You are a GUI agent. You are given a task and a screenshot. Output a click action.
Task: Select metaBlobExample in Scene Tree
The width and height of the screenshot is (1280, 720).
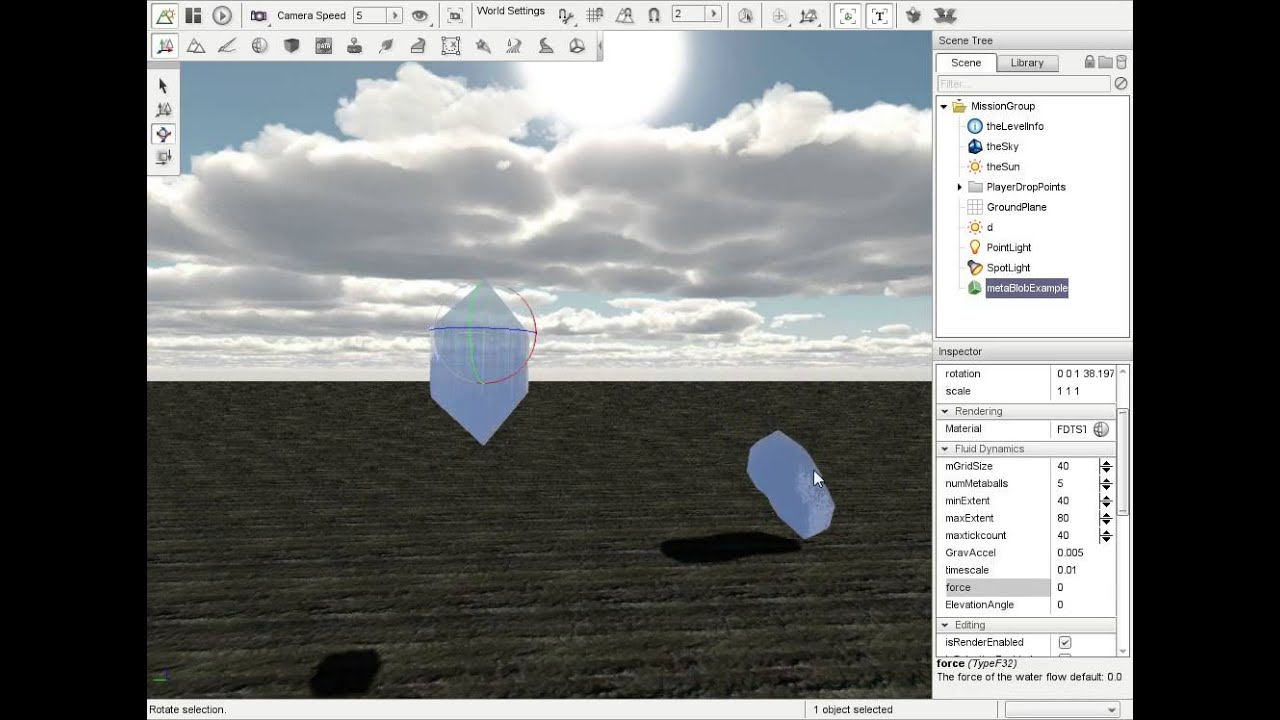tap(1027, 288)
